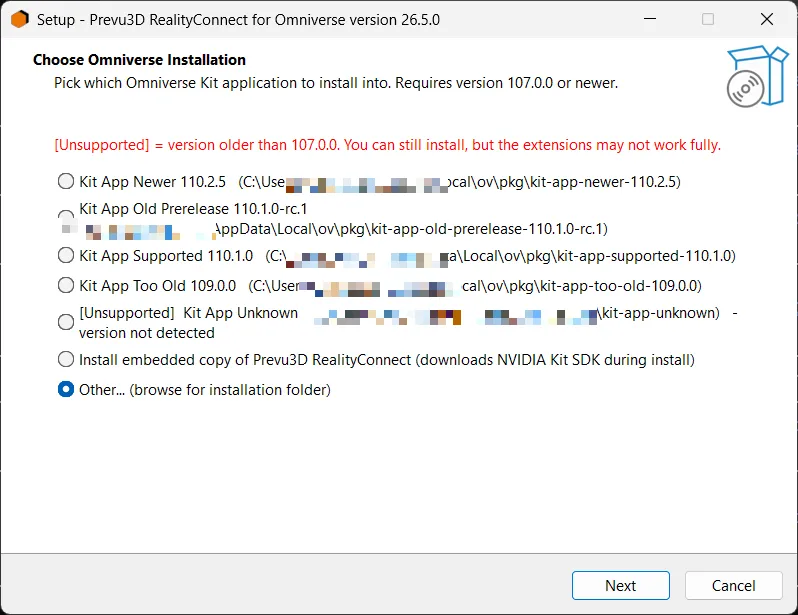Minimize the Setup window
This screenshot has height=615, width=798.
point(650,19)
